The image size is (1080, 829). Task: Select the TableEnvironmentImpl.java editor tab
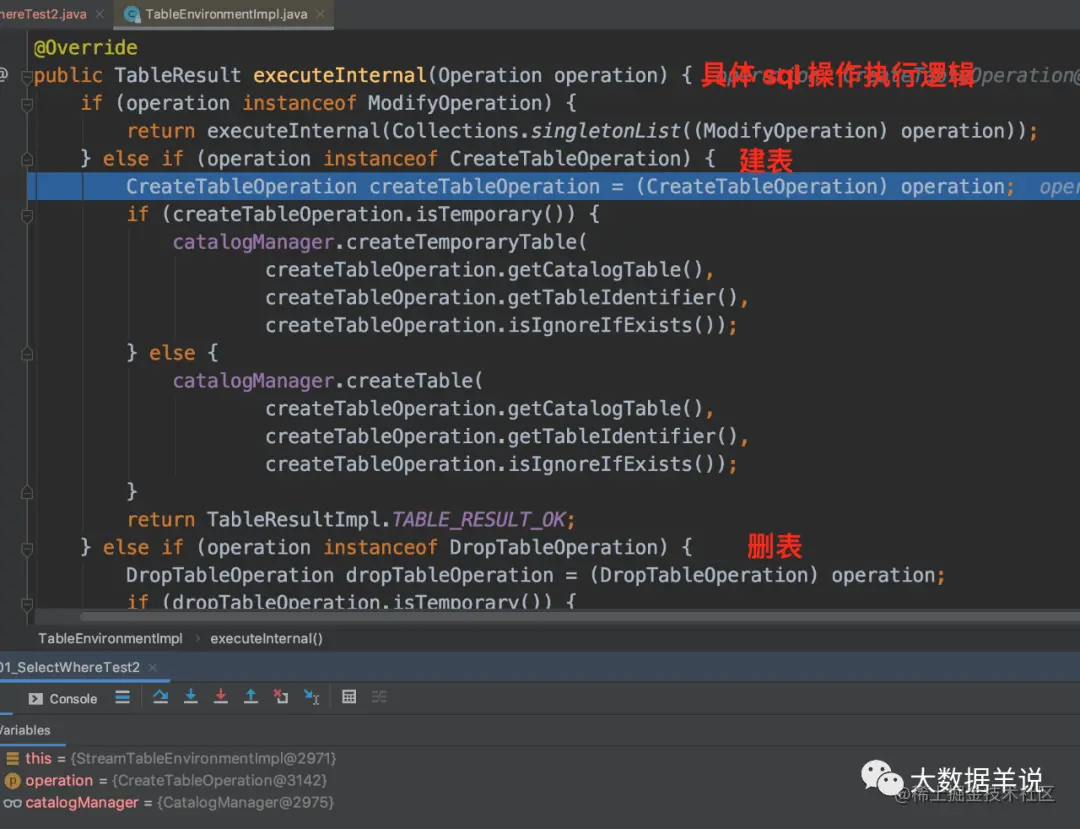pos(226,14)
